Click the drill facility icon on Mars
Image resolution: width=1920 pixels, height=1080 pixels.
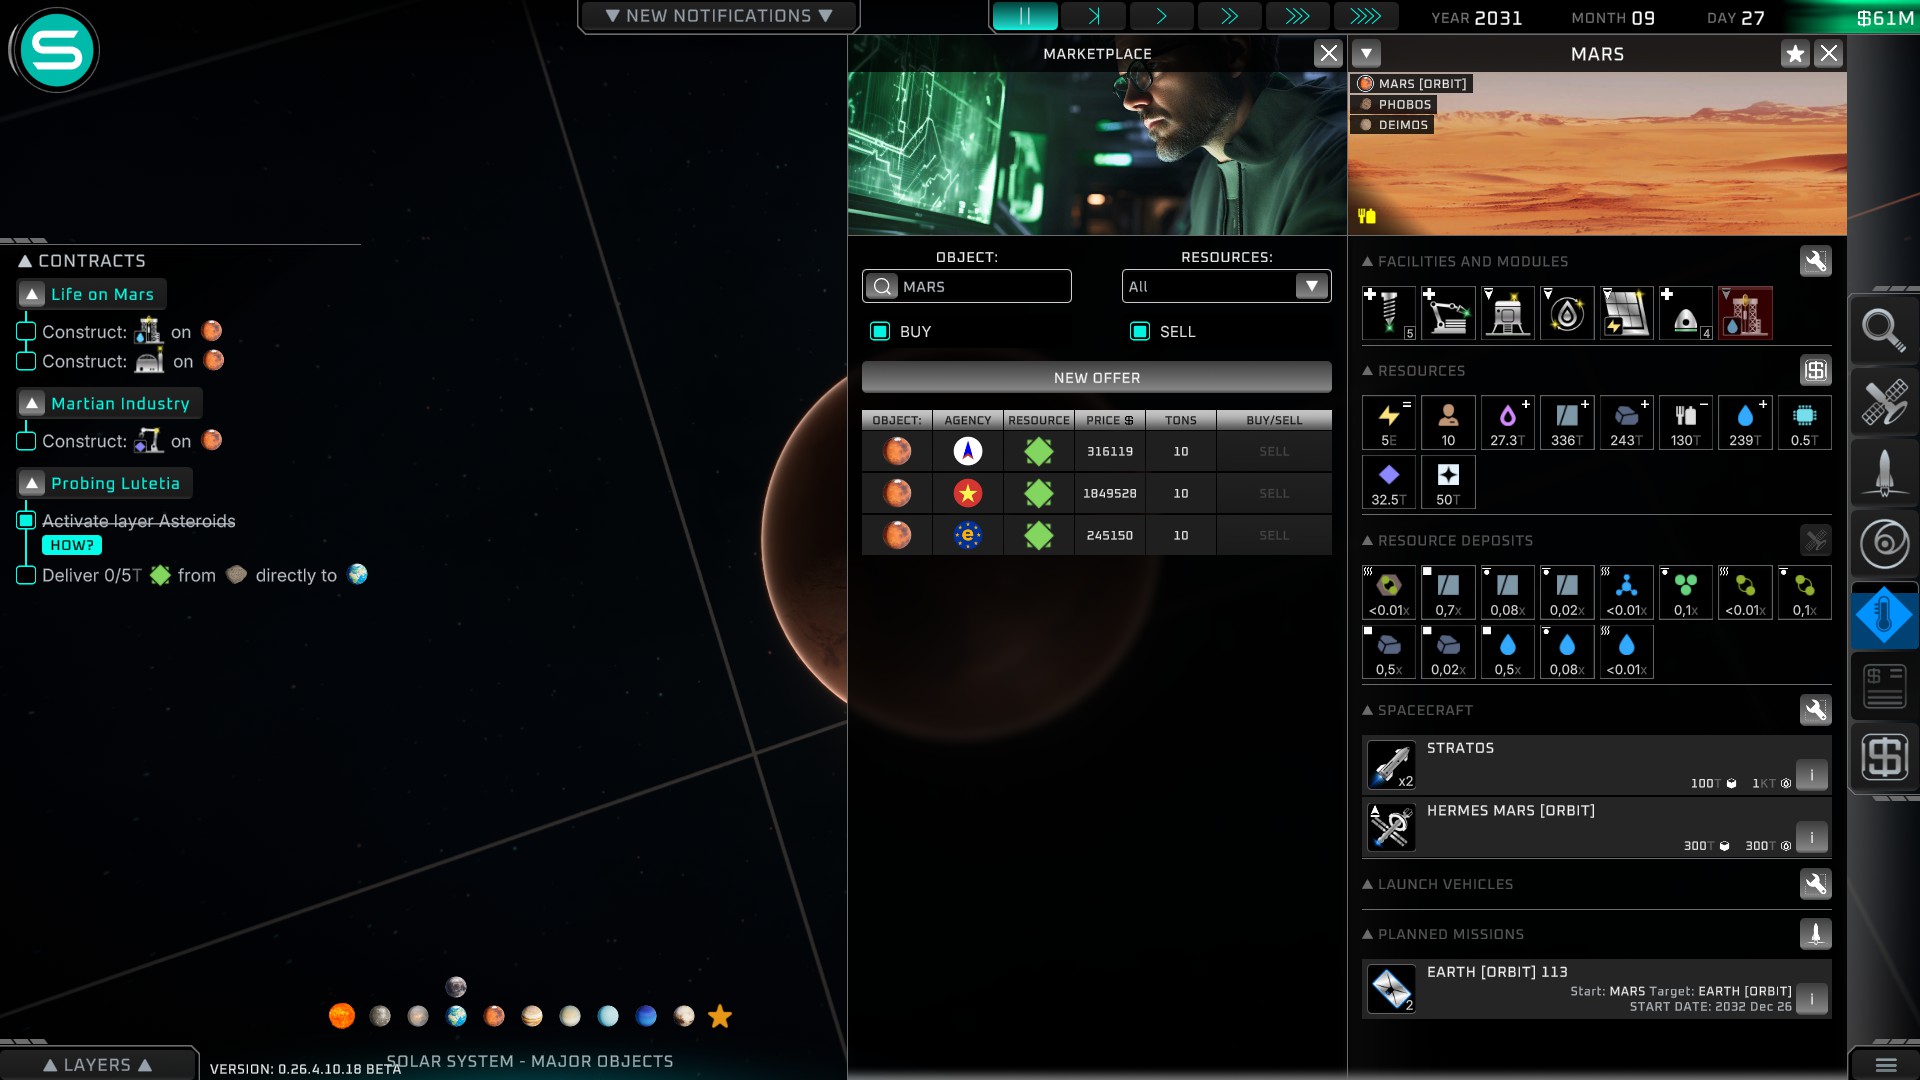click(1388, 313)
